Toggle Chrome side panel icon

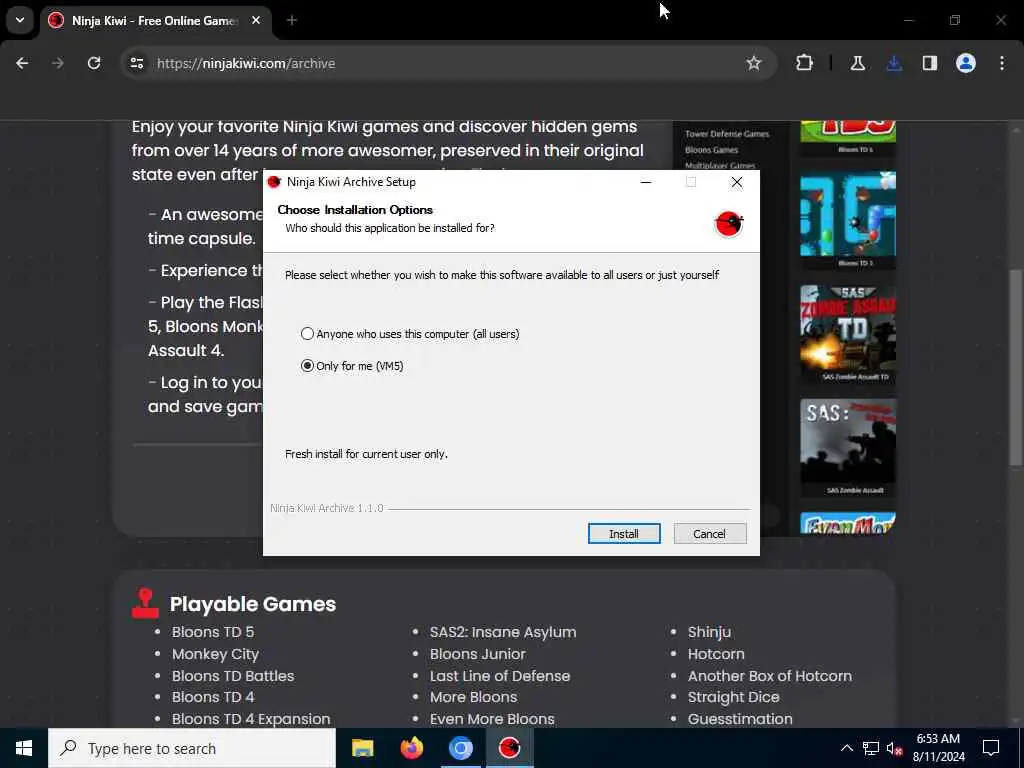(x=929, y=63)
